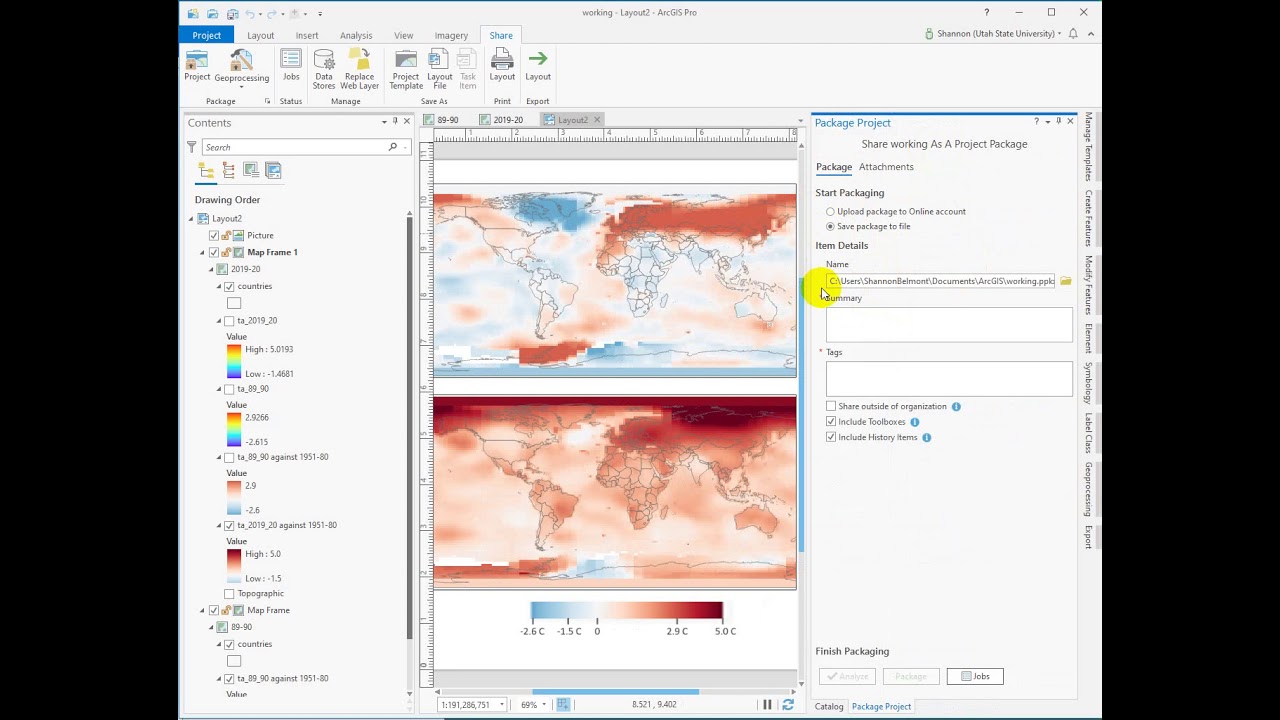1280x720 pixels.
Task: Collapse ta_89_90 against 1951-80 legend
Action: pos(219,457)
